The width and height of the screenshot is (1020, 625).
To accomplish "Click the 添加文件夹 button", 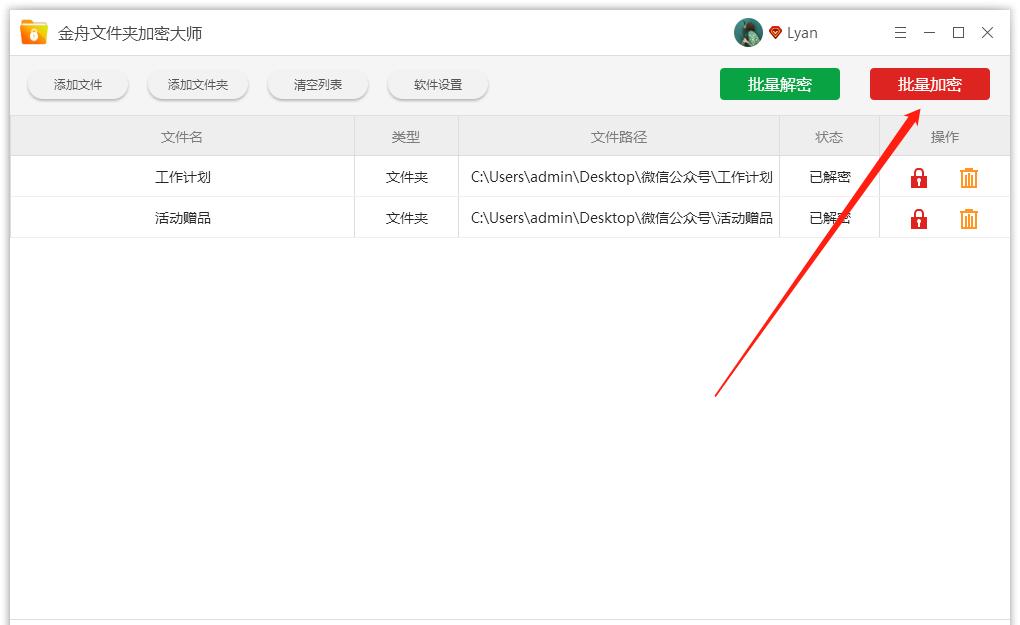I will [x=197, y=84].
